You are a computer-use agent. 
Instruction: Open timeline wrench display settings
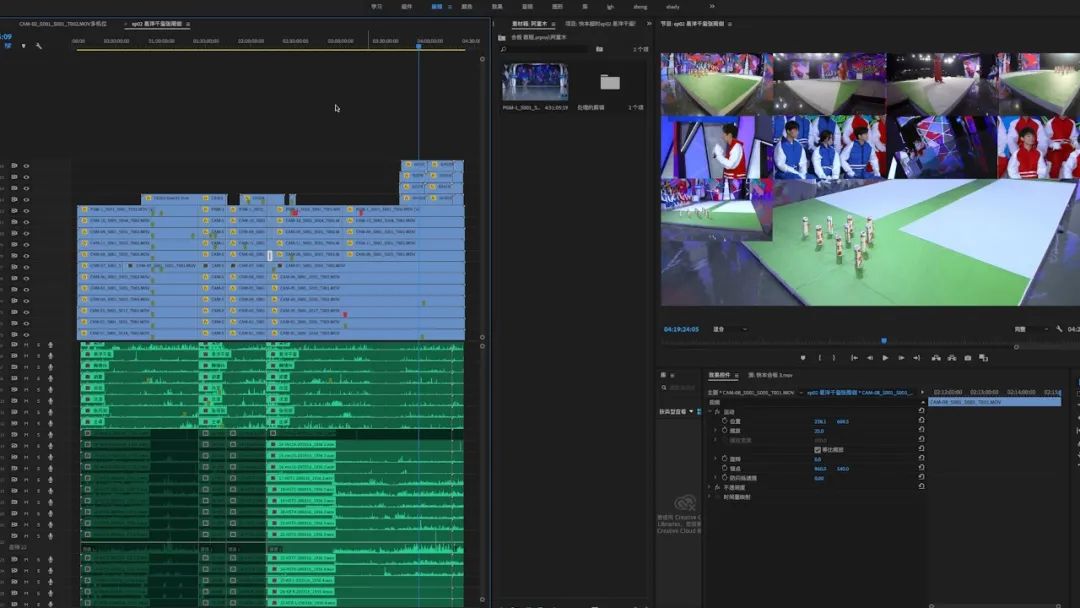pyautogui.click(x=39, y=46)
